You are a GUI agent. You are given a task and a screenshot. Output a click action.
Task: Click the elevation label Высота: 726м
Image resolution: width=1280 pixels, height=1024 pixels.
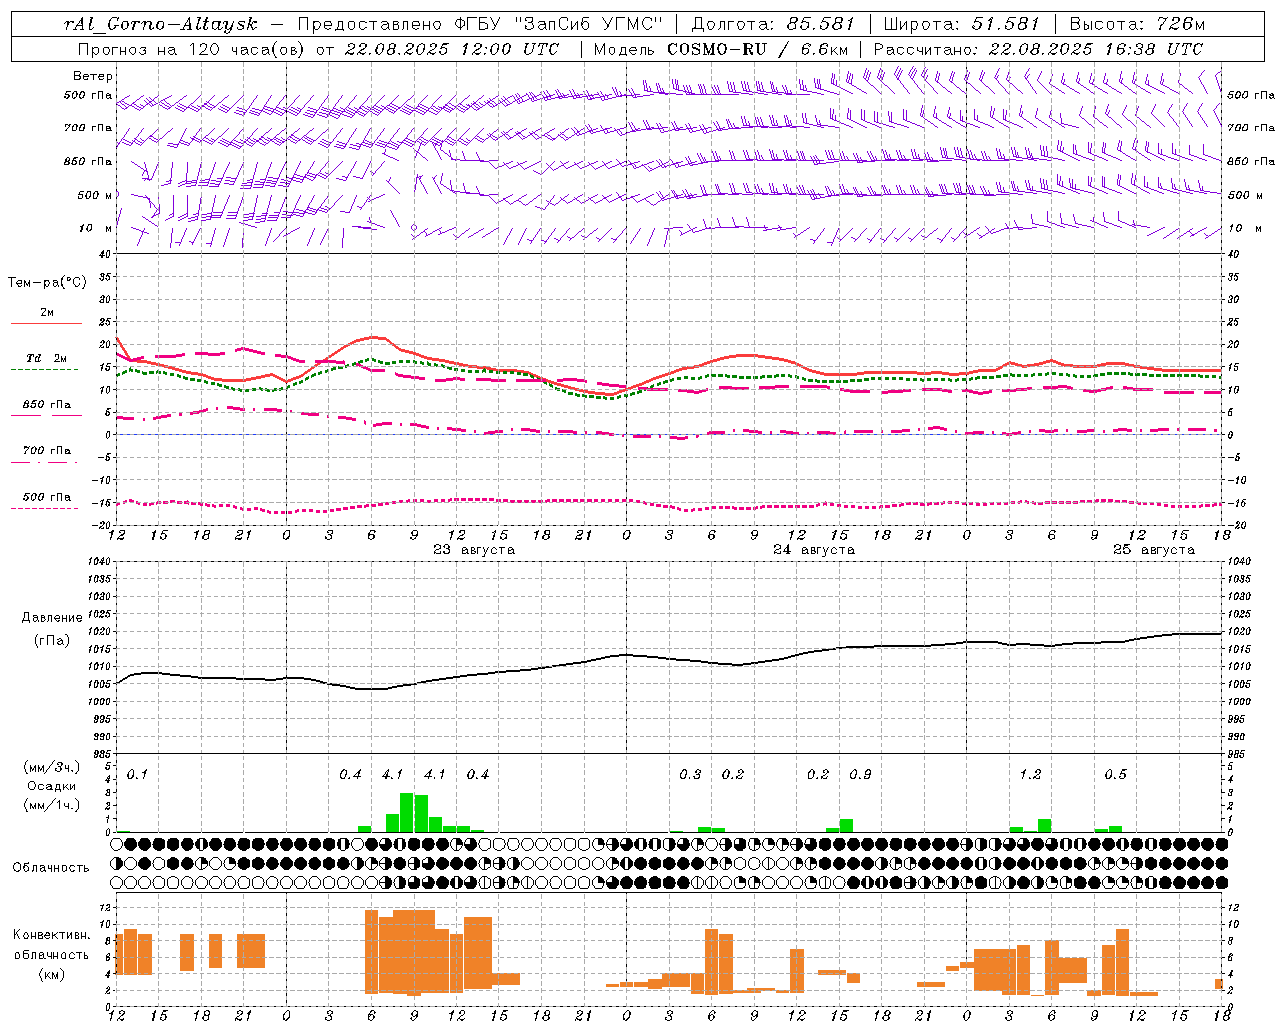pos(1138,24)
